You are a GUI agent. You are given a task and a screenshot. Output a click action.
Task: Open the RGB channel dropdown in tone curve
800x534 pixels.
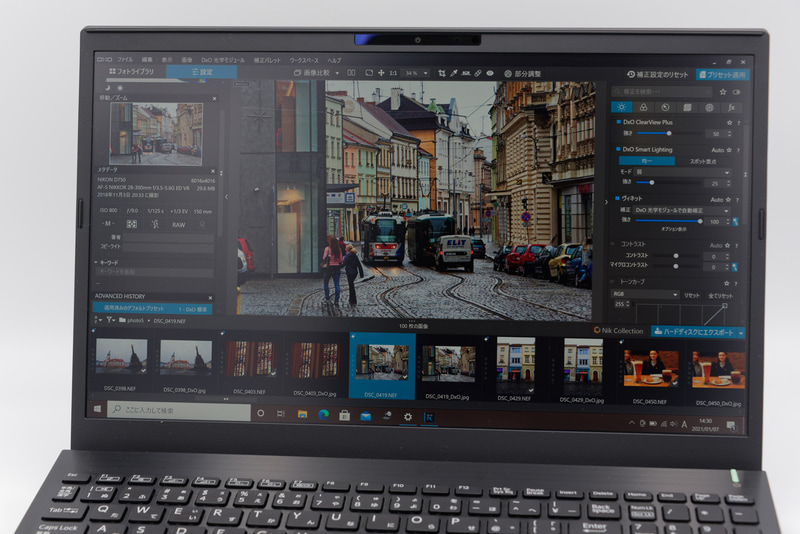coord(645,294)
